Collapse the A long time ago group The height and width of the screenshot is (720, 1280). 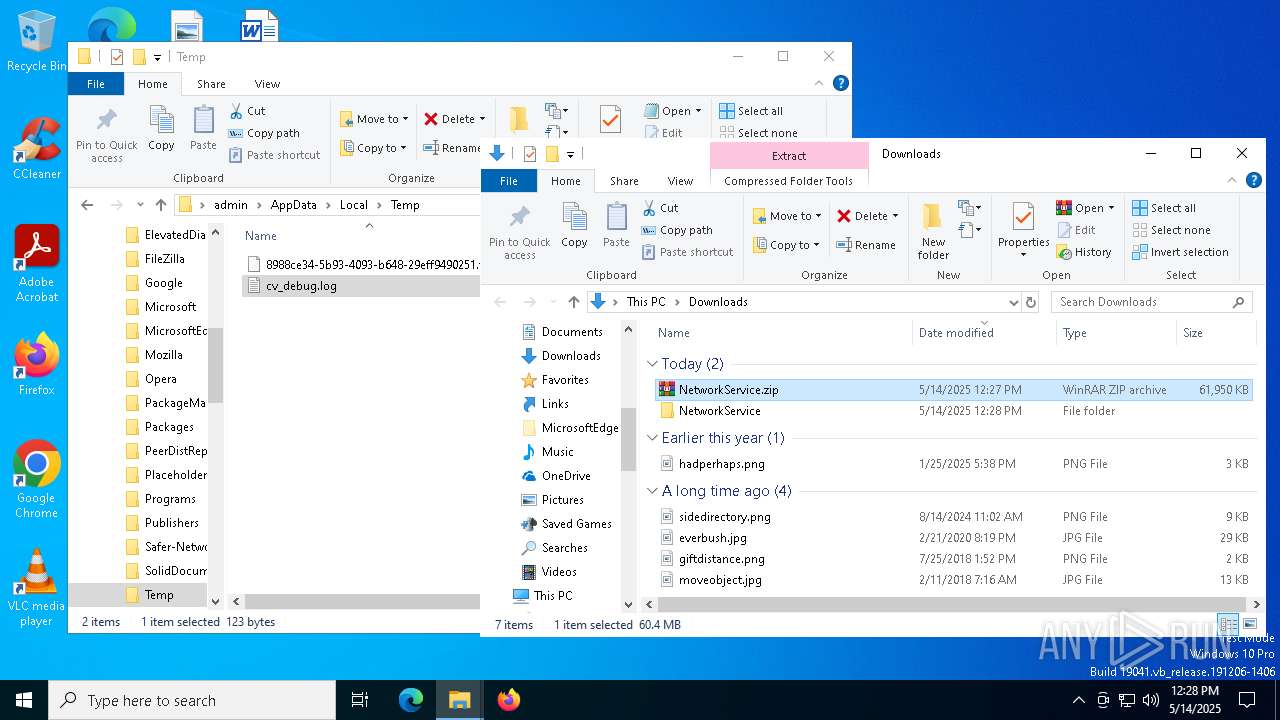tap(653, 491)
